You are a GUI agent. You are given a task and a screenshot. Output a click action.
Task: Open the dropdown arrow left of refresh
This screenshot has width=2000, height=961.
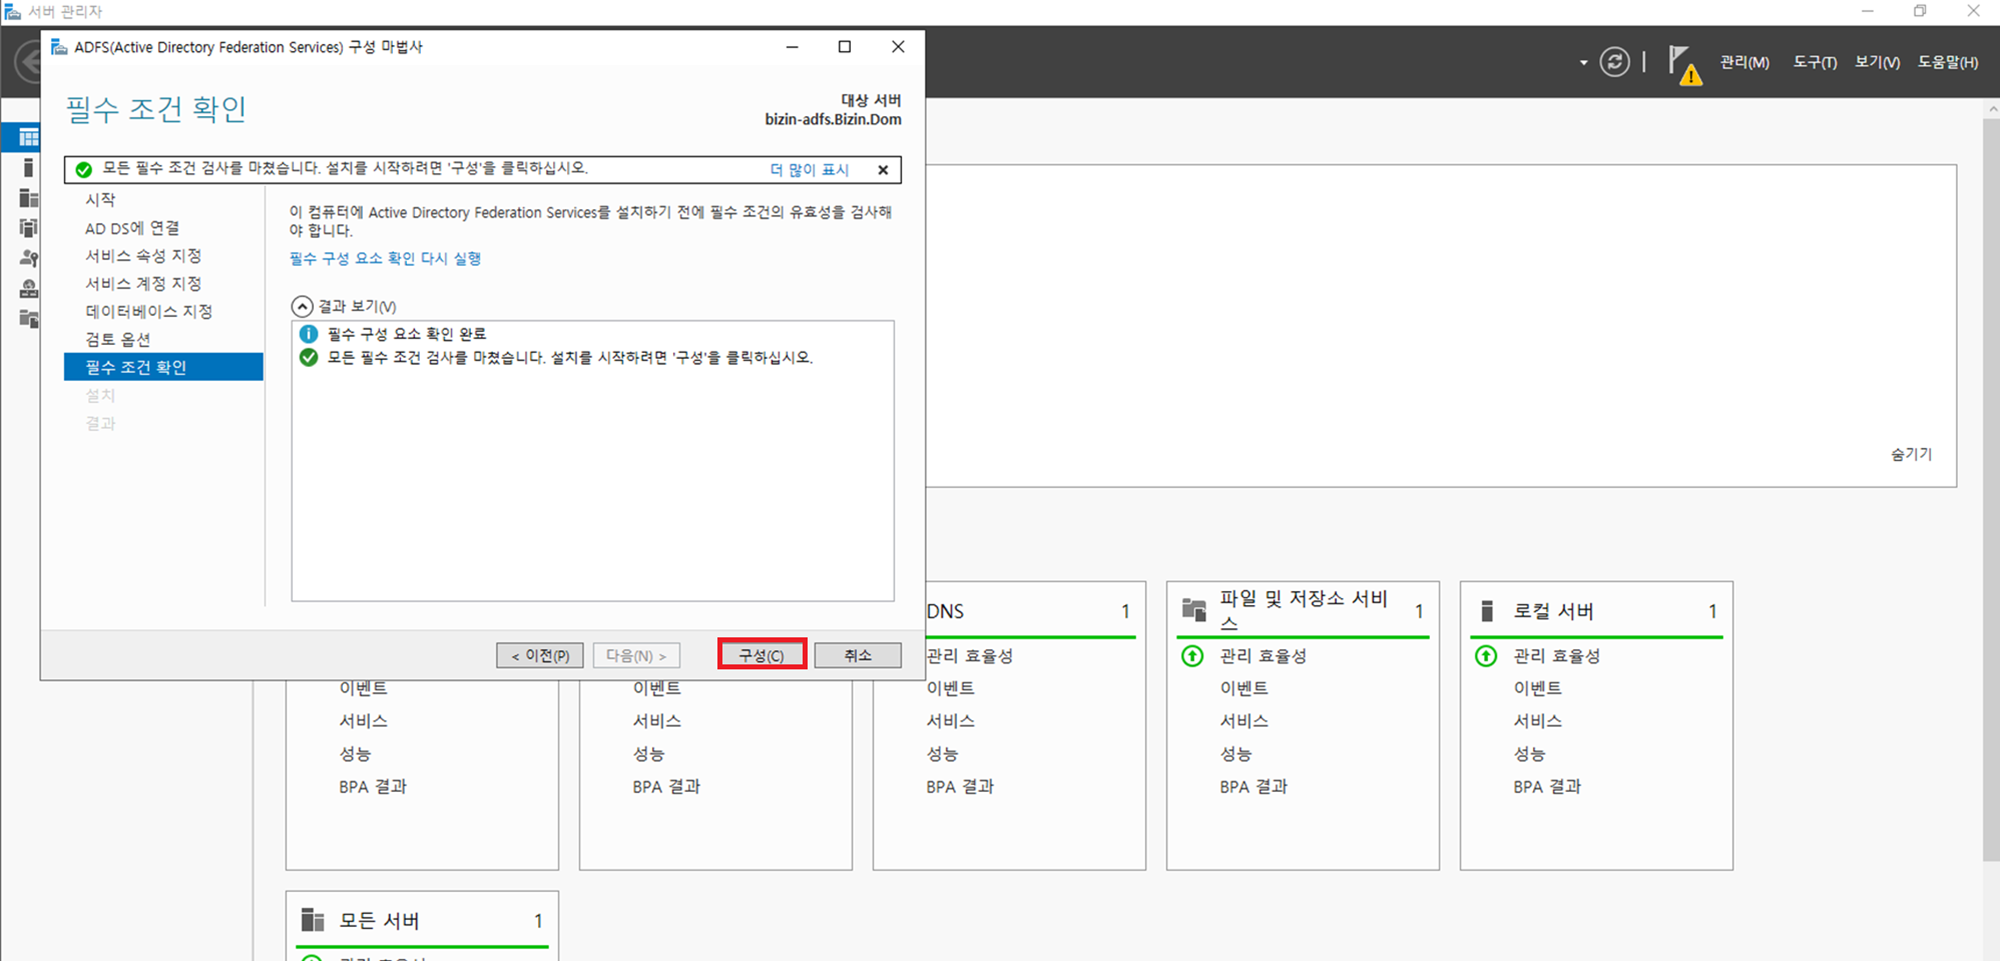click(x=1583, y=63)
